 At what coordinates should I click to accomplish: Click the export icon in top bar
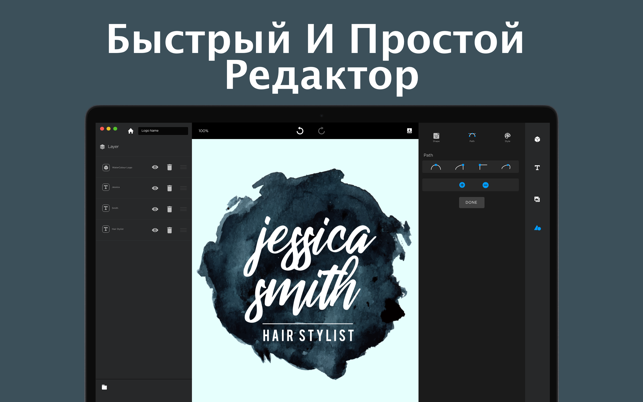pyautogui.click(x=409, y=131)
